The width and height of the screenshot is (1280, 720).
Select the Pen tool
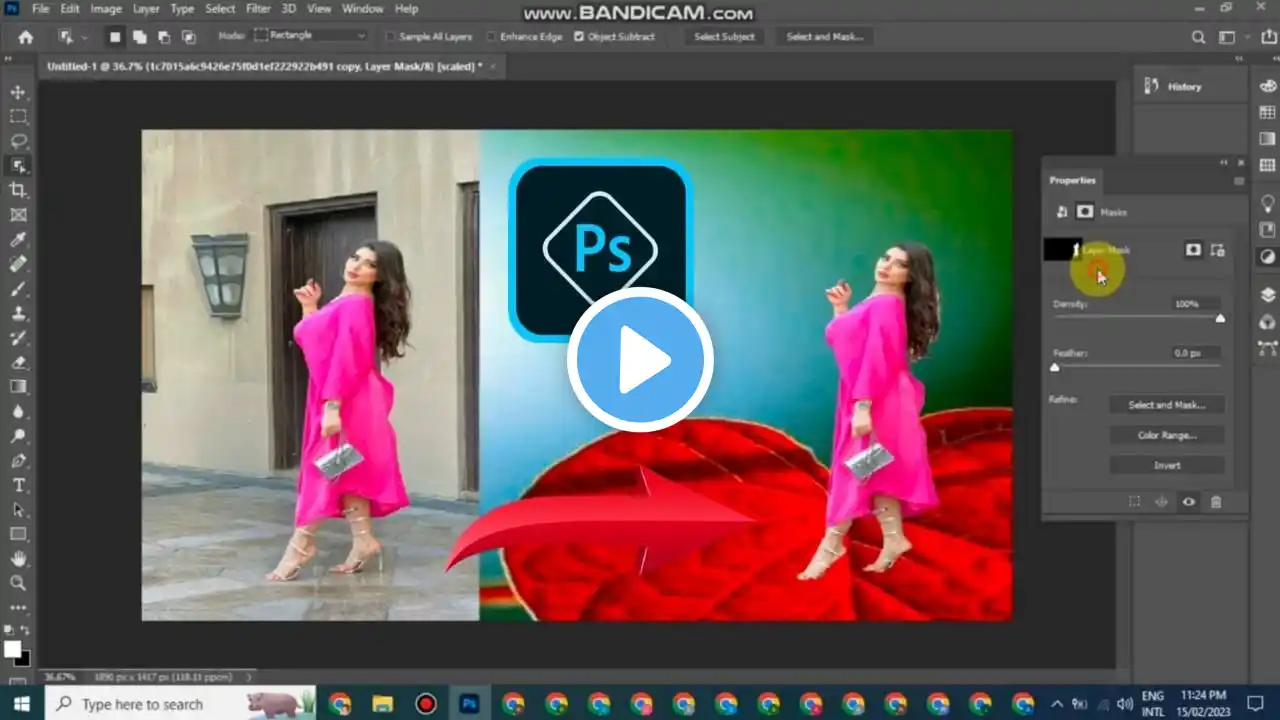point(18,461)
